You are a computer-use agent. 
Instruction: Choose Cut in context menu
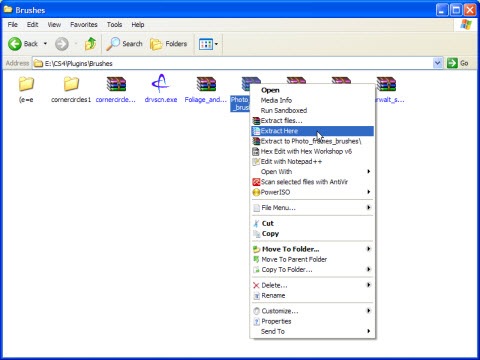[312, 223]
